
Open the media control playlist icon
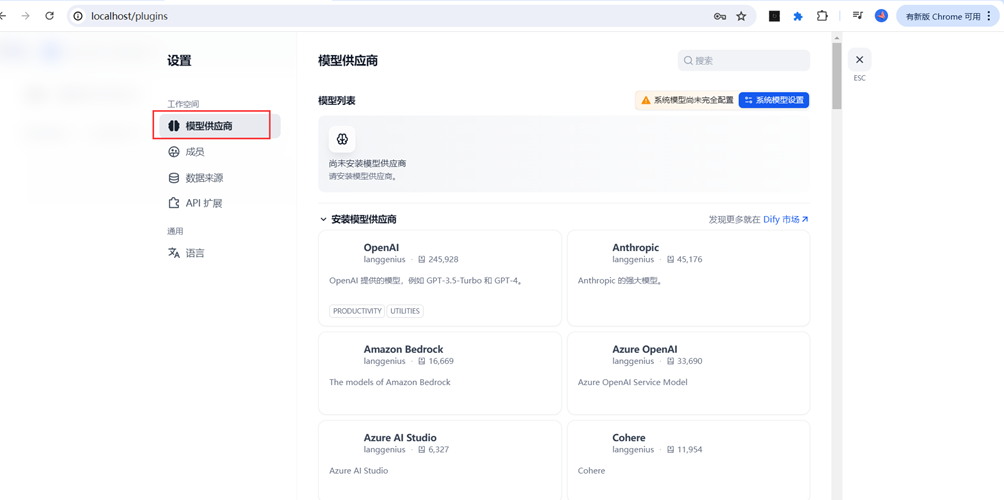coord(857,17)
